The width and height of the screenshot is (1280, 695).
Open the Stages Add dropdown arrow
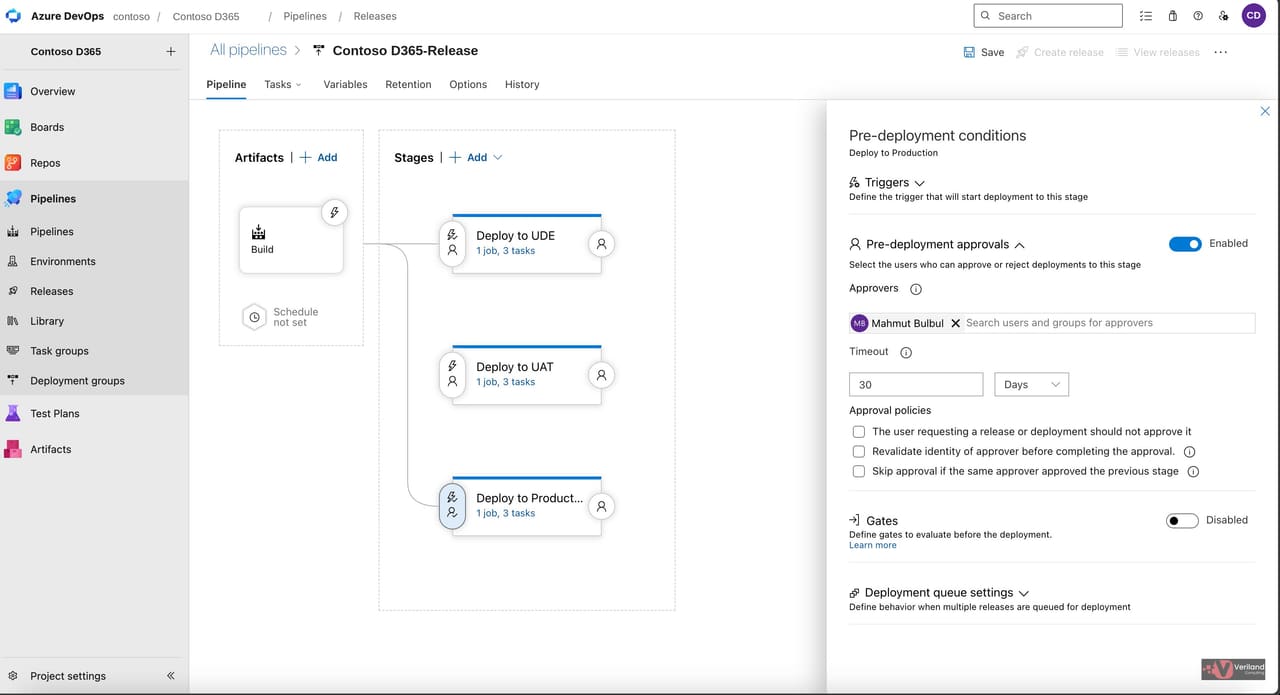pyautogui.click(x=498, y=157)
